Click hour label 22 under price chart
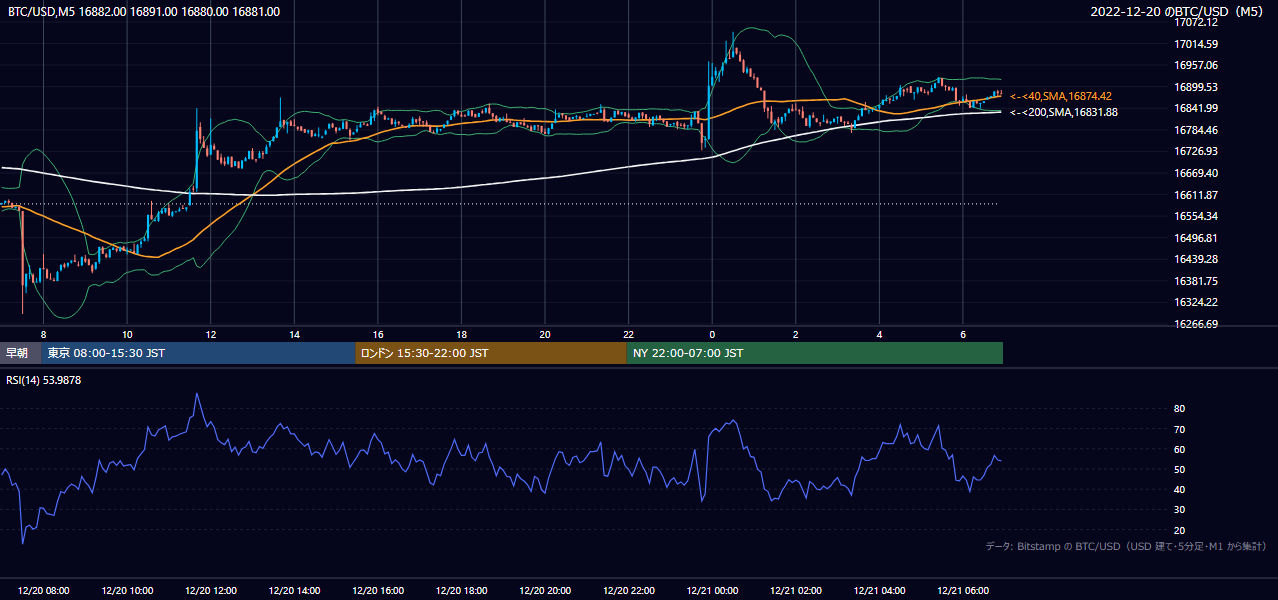Image resolution: width=1278 pixels, height=600 pixels. 628,334
